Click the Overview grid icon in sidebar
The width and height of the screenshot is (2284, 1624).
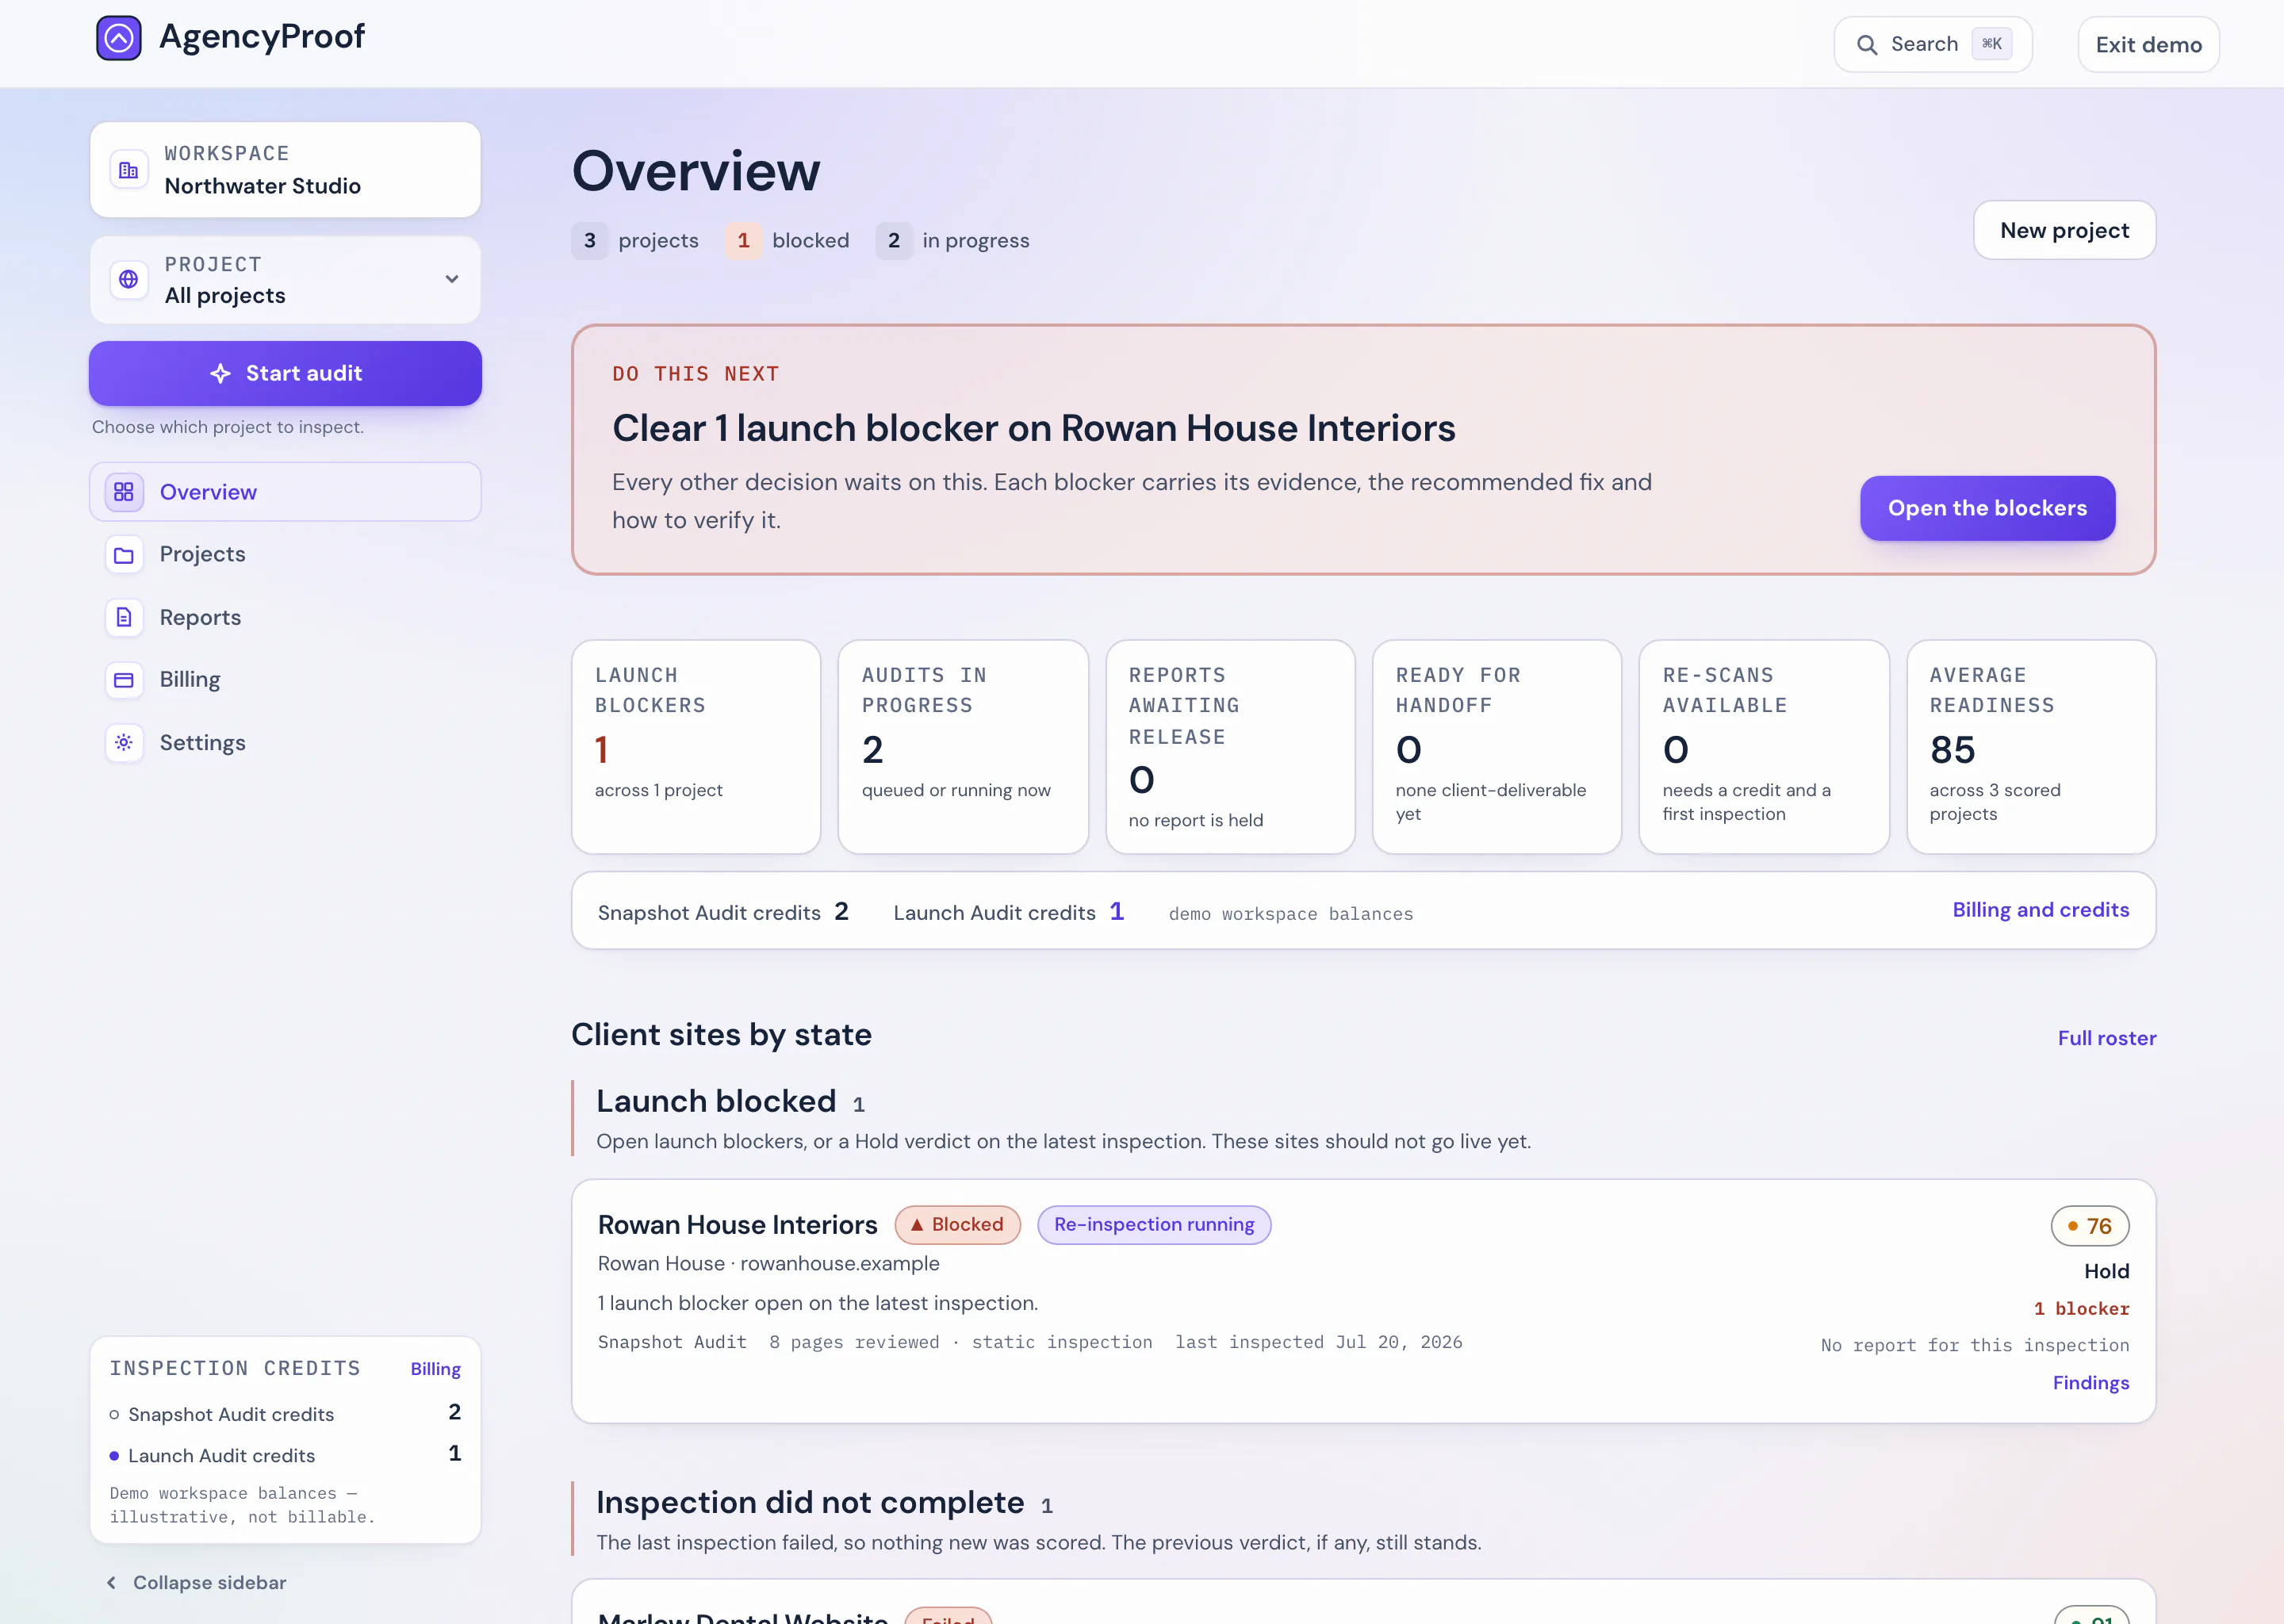(x=124, y=492)
